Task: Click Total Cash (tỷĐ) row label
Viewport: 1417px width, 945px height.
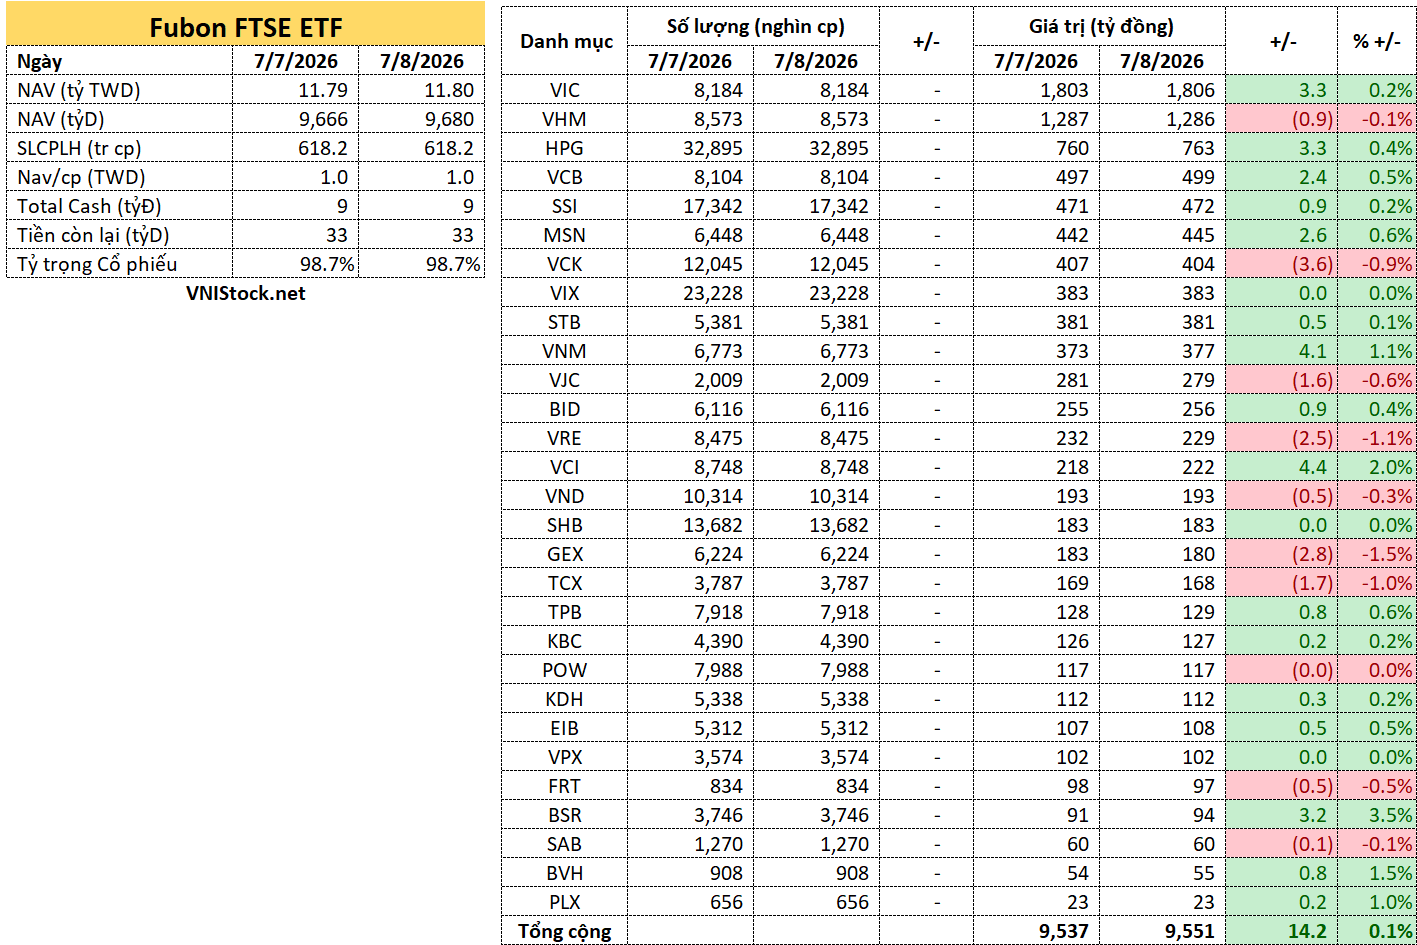Action: pos(119,206)
